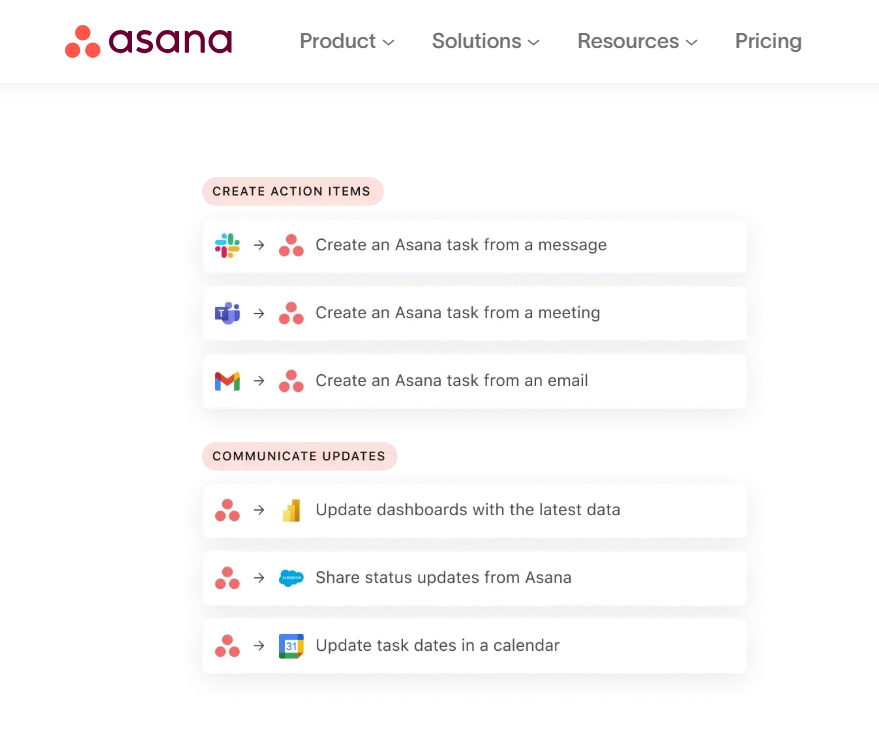Click "Share status updates from Asana" card

point(444,578)
